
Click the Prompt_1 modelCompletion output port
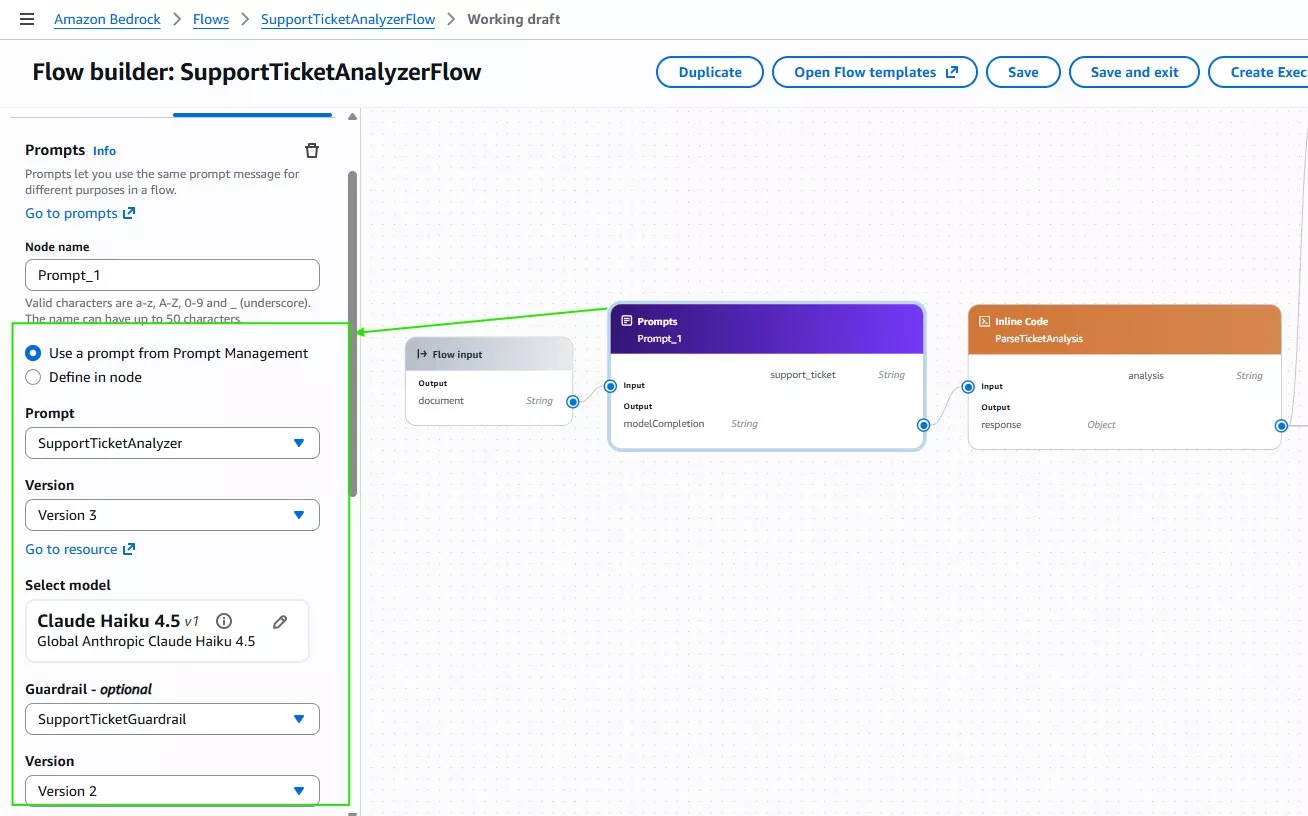923,425
